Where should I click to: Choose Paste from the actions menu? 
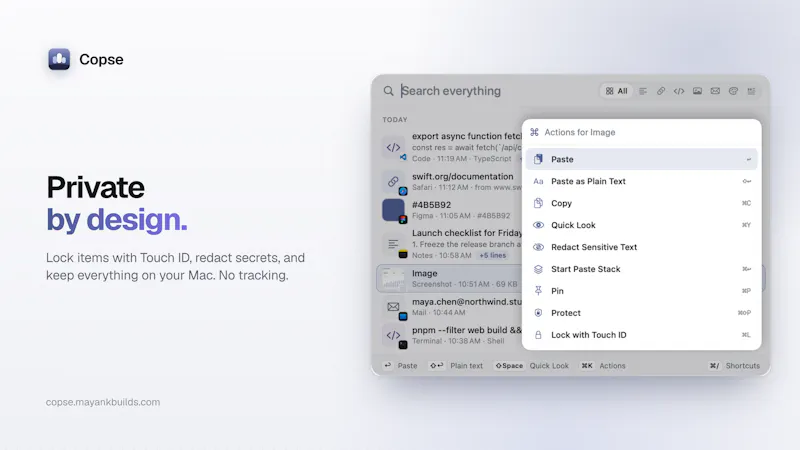click(641, 159)
